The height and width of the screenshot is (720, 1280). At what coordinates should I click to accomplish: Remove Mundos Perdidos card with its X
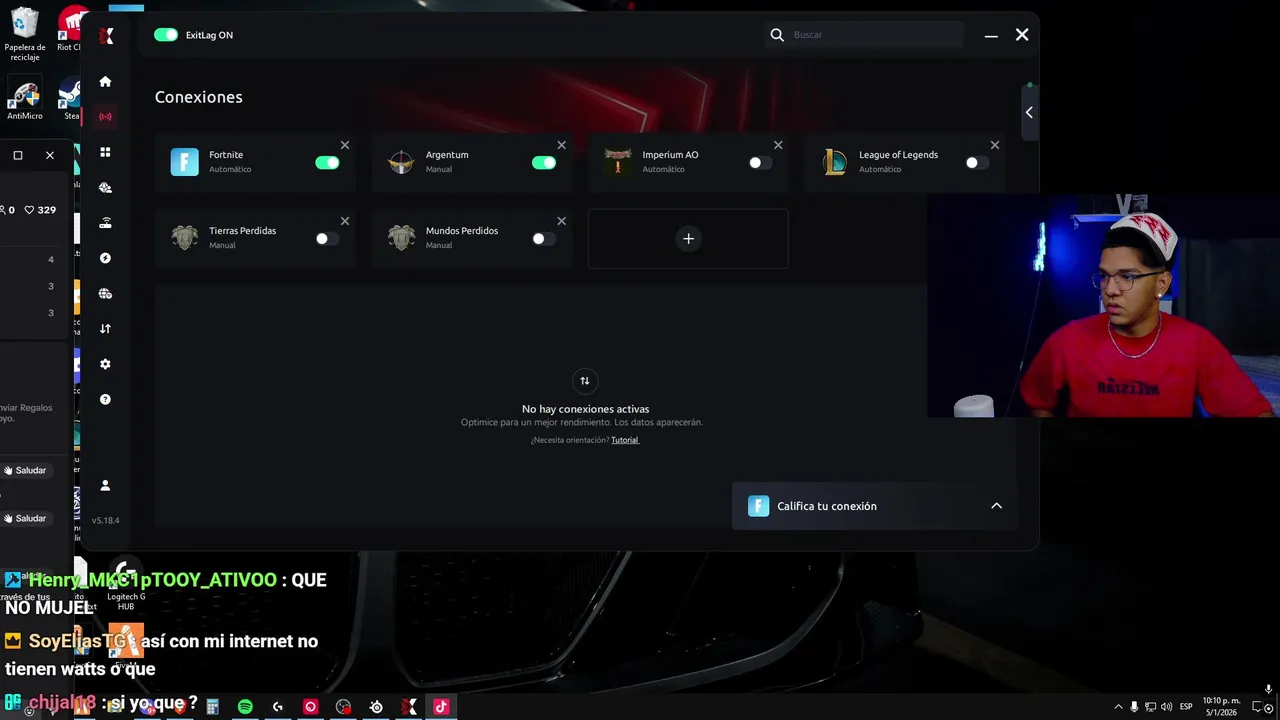[x=561, y=221]
